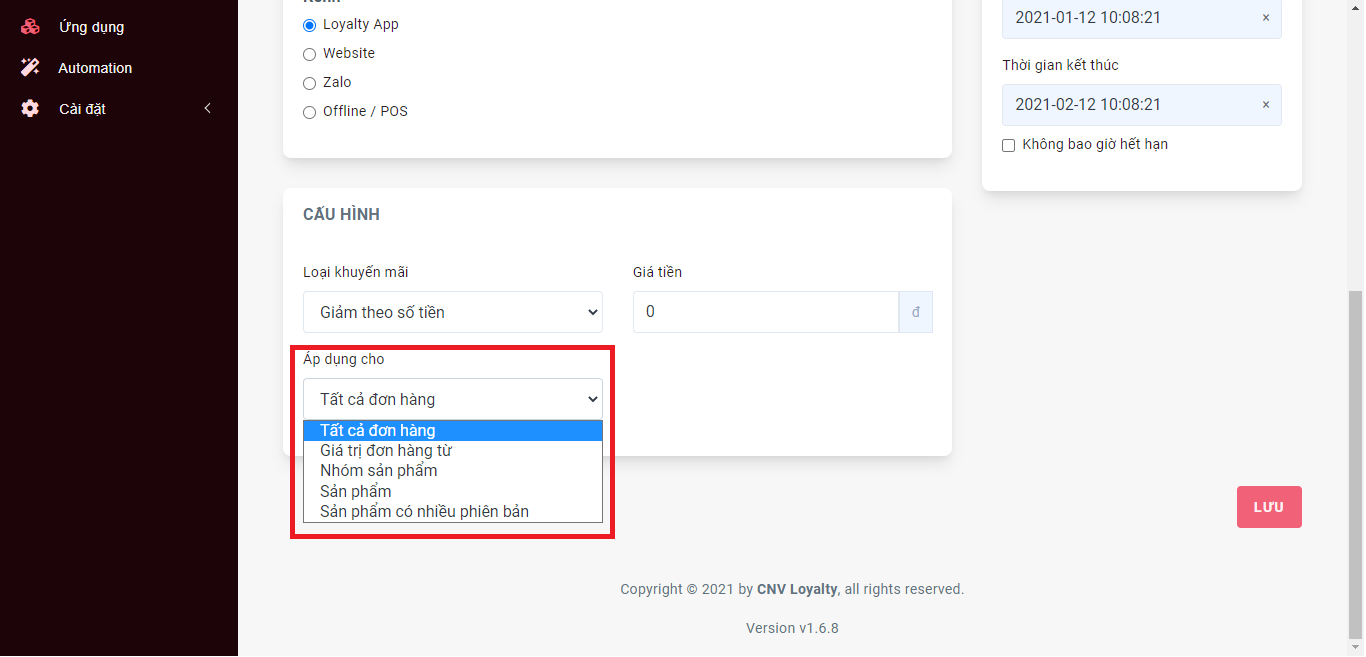Select the Loyalty App radio option
This screenshot has width=1366, height=657.
(x=309, y=25)
